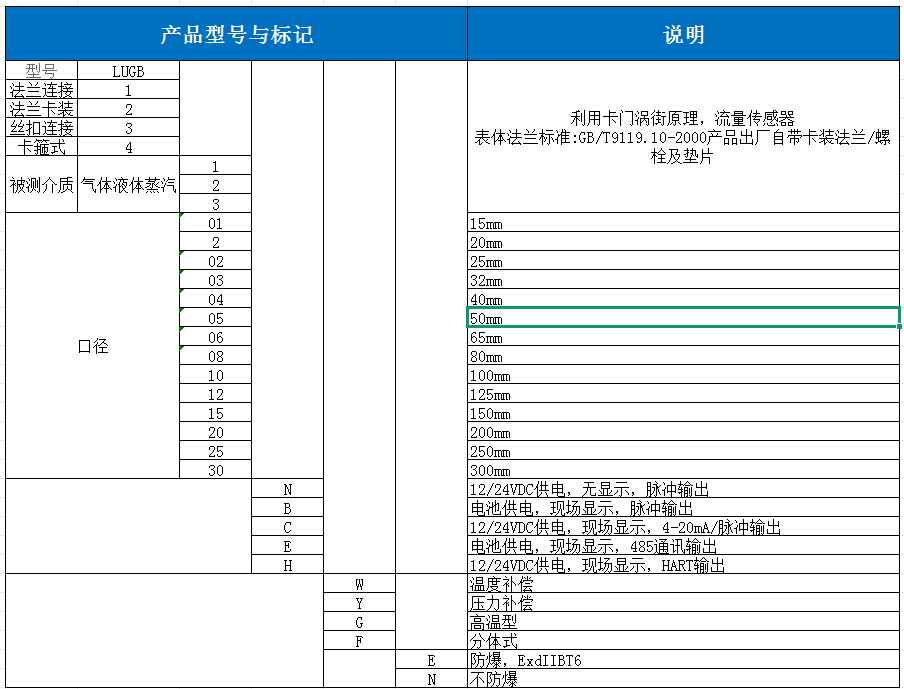Click the 15mm description cell

(x=600, y=223)
